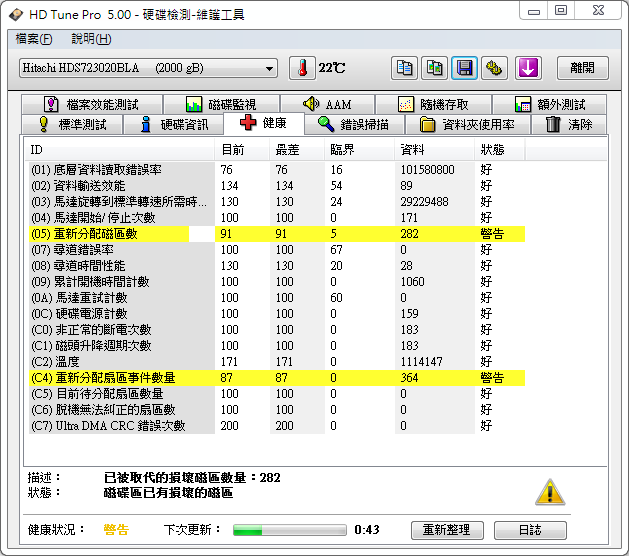
Task: Select row (C6) 脫機無法糾正的扇區數
Action: [x=277, y=410]
